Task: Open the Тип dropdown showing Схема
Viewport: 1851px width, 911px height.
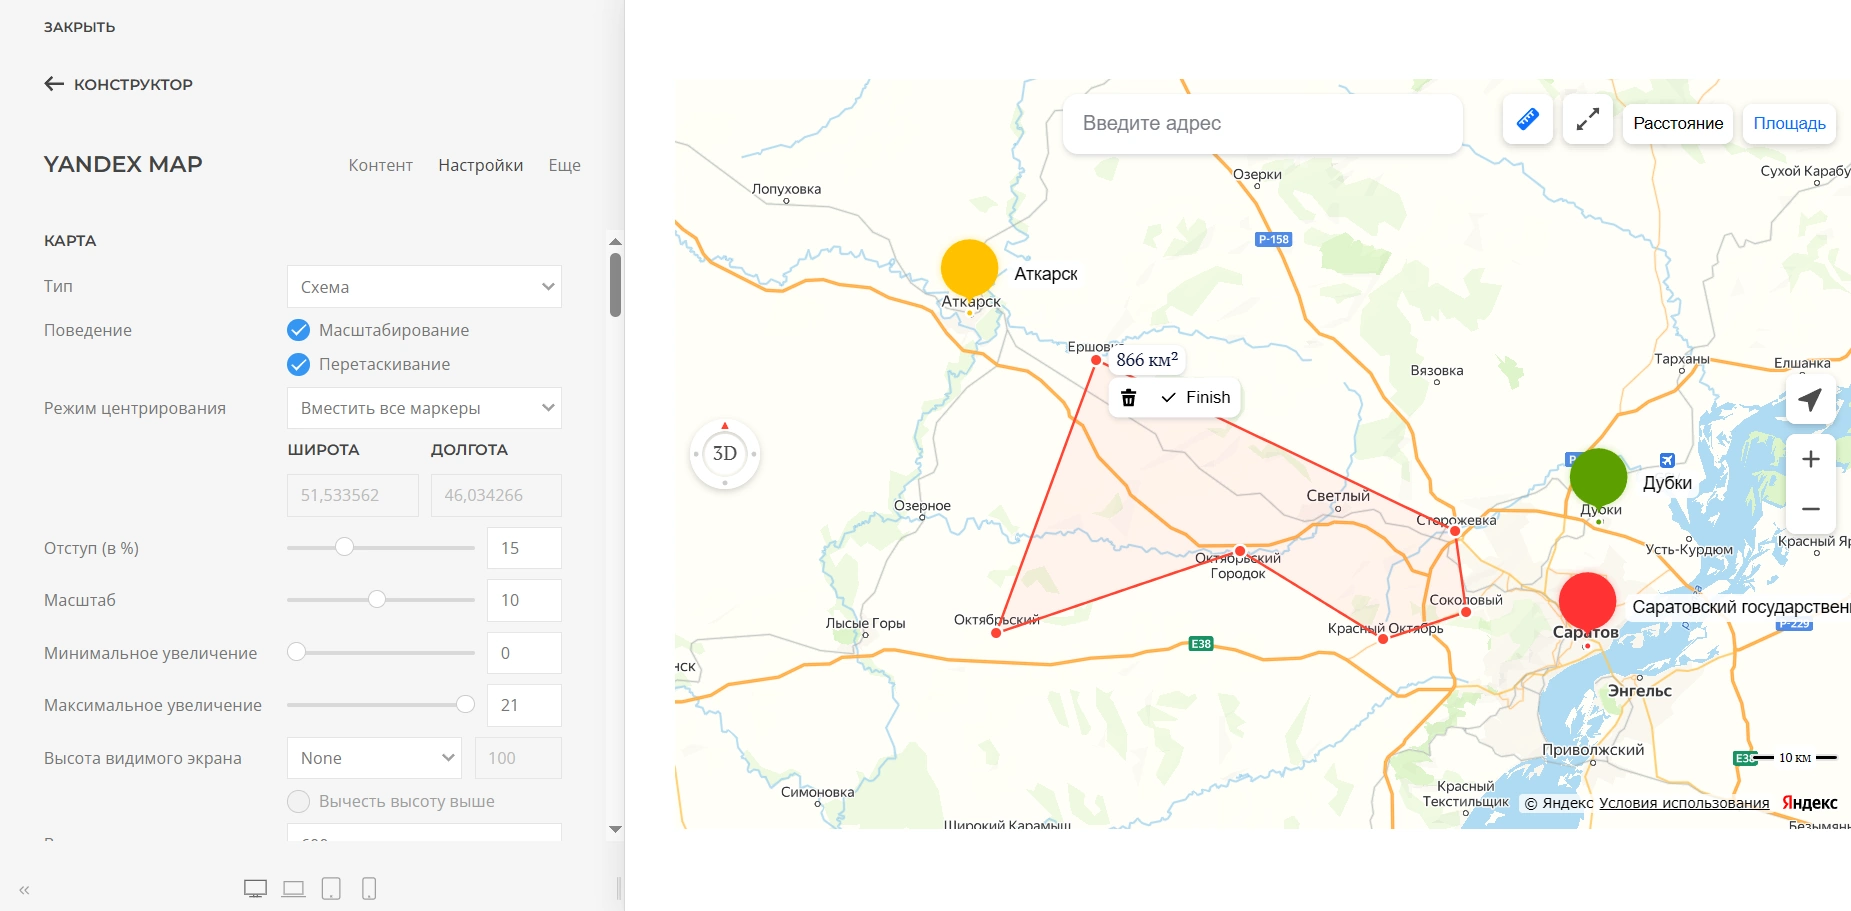Action: (x=424, y=287)
